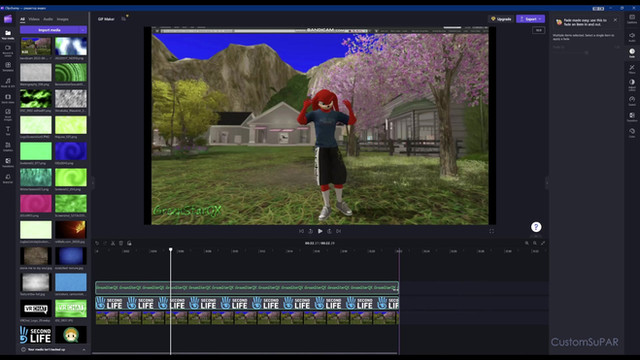
Task: Open the aspect ratio 16:9 selector
Action: coord(539,30)
